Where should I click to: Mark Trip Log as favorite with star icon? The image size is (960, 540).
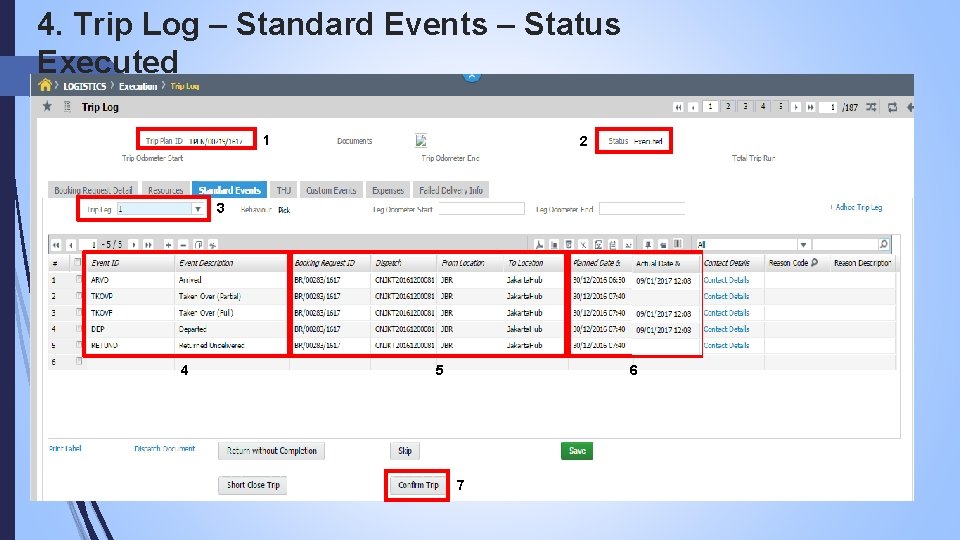coord(47,107)
